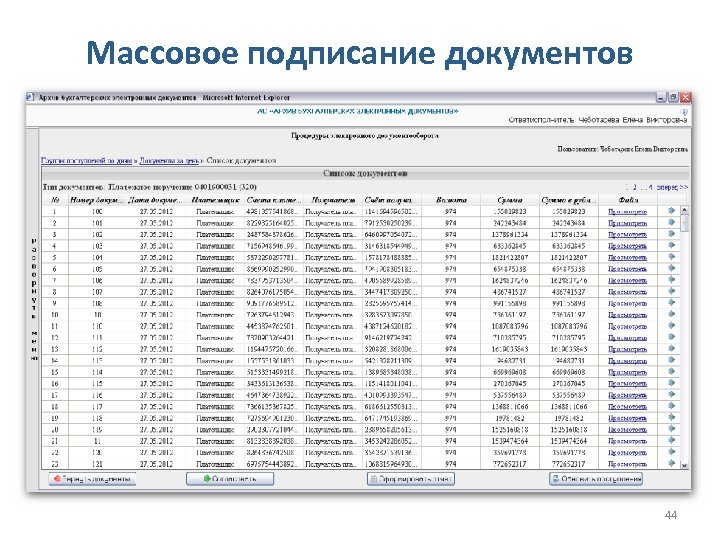Image resolution: width=720 pixels, height=540 pixels.
Task: Click the table vertical scrollbar thumb
Action: 684,223
